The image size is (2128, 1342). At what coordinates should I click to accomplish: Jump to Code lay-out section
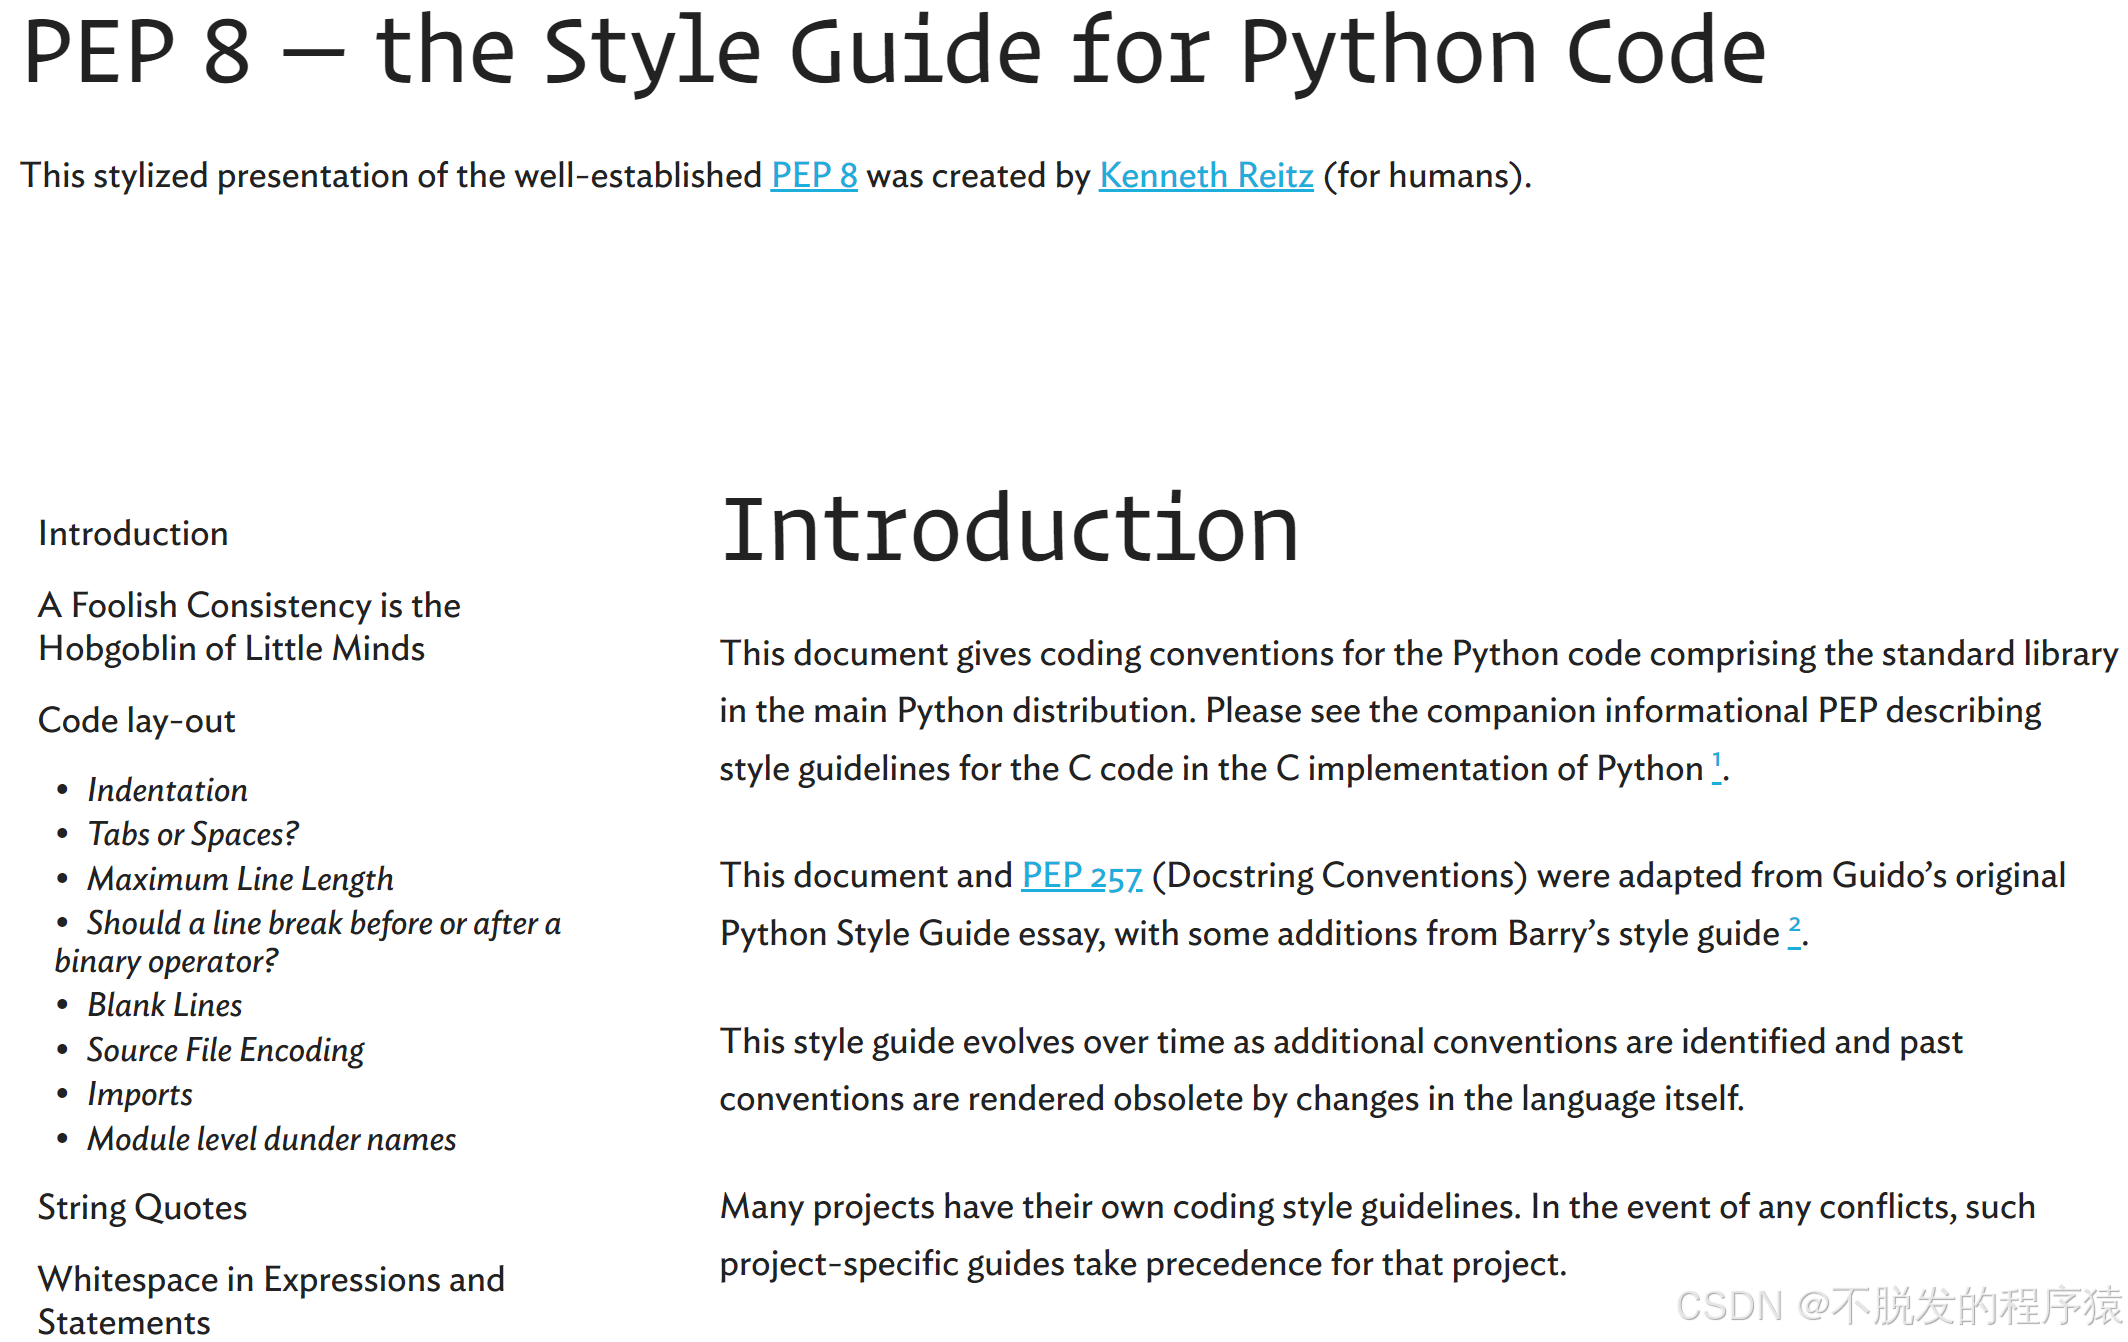[x=137, y=721]
